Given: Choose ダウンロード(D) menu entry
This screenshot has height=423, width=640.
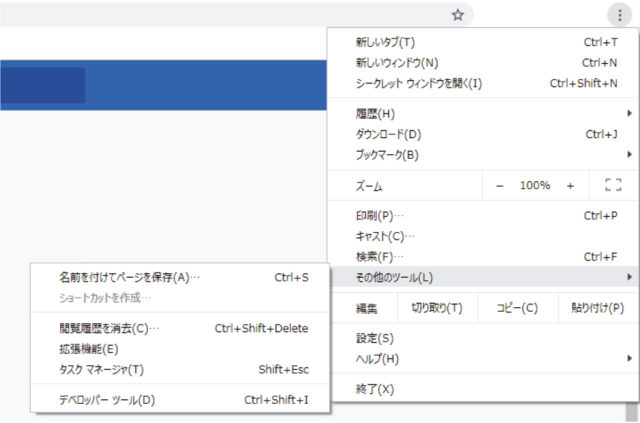Looking at the screenshot, I should point(483,134).
